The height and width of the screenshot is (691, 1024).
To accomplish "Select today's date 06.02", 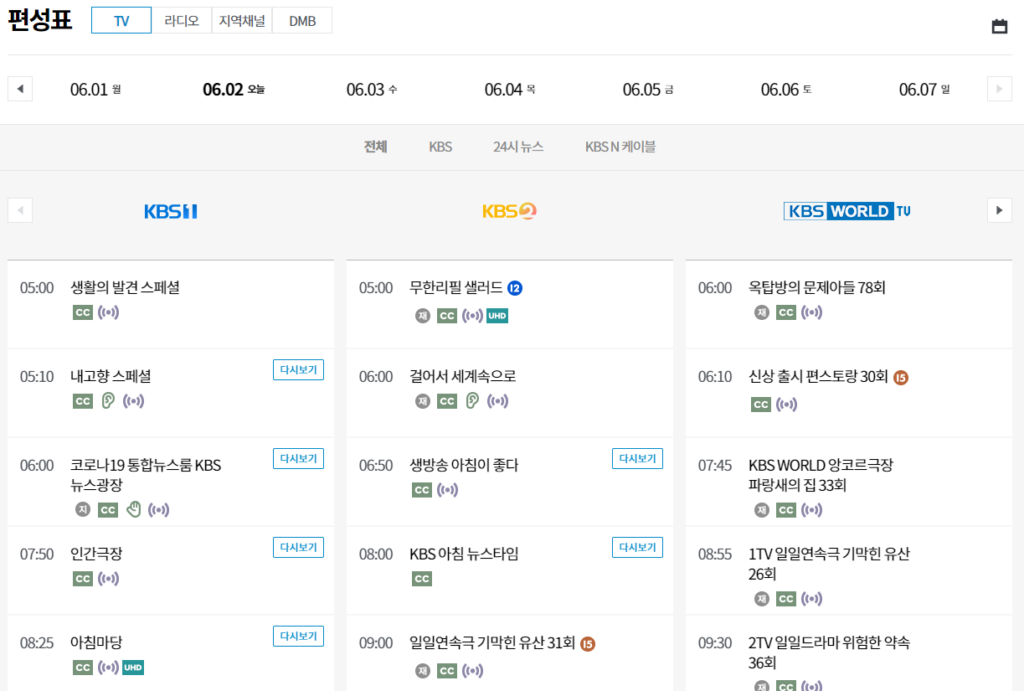I will pos(232,88).
